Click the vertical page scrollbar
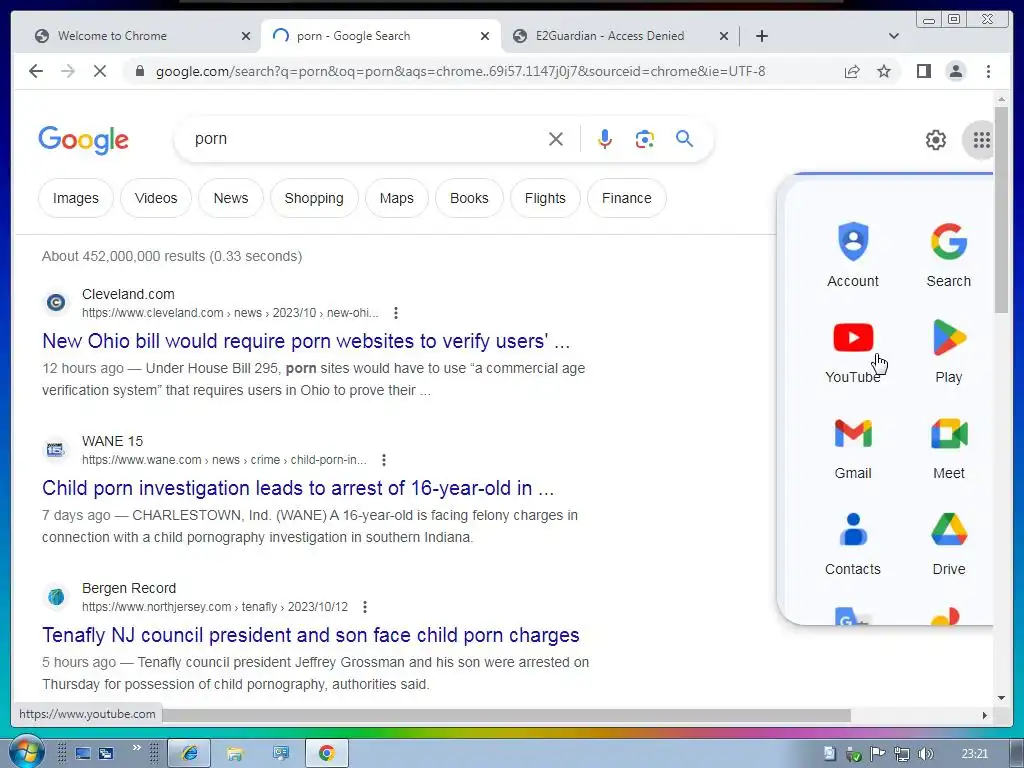This screenshot has height=768, width=1024. point(1001,209)
